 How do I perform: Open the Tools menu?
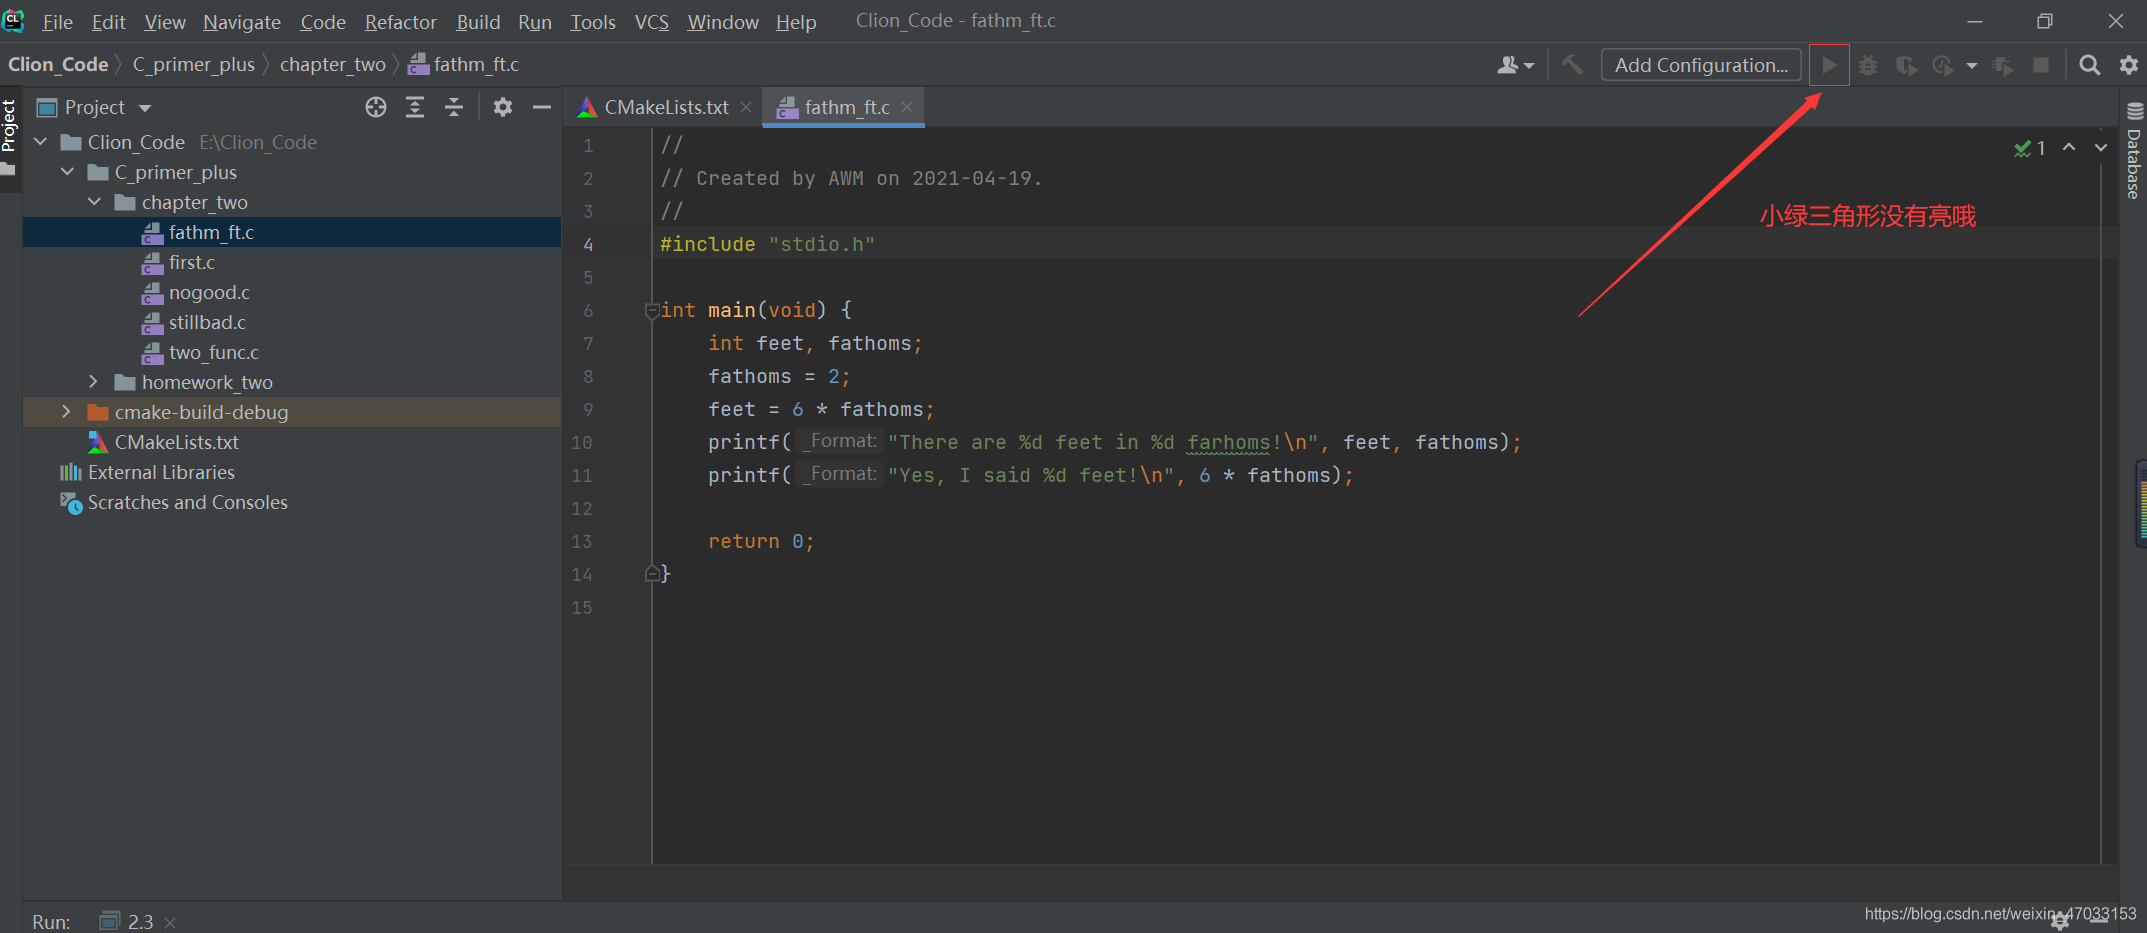593,22
